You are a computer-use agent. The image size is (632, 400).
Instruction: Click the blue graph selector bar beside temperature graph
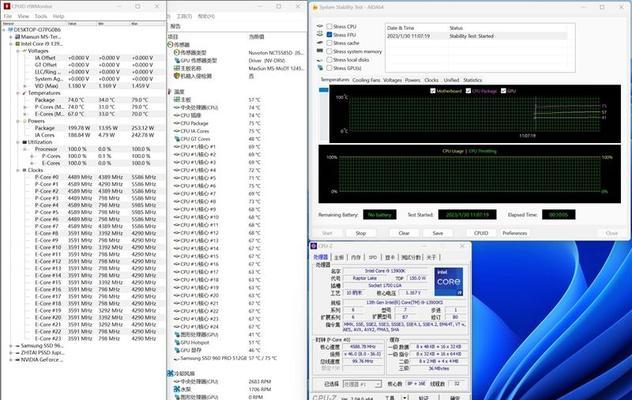pyautogui.click(x=324, y=90)
